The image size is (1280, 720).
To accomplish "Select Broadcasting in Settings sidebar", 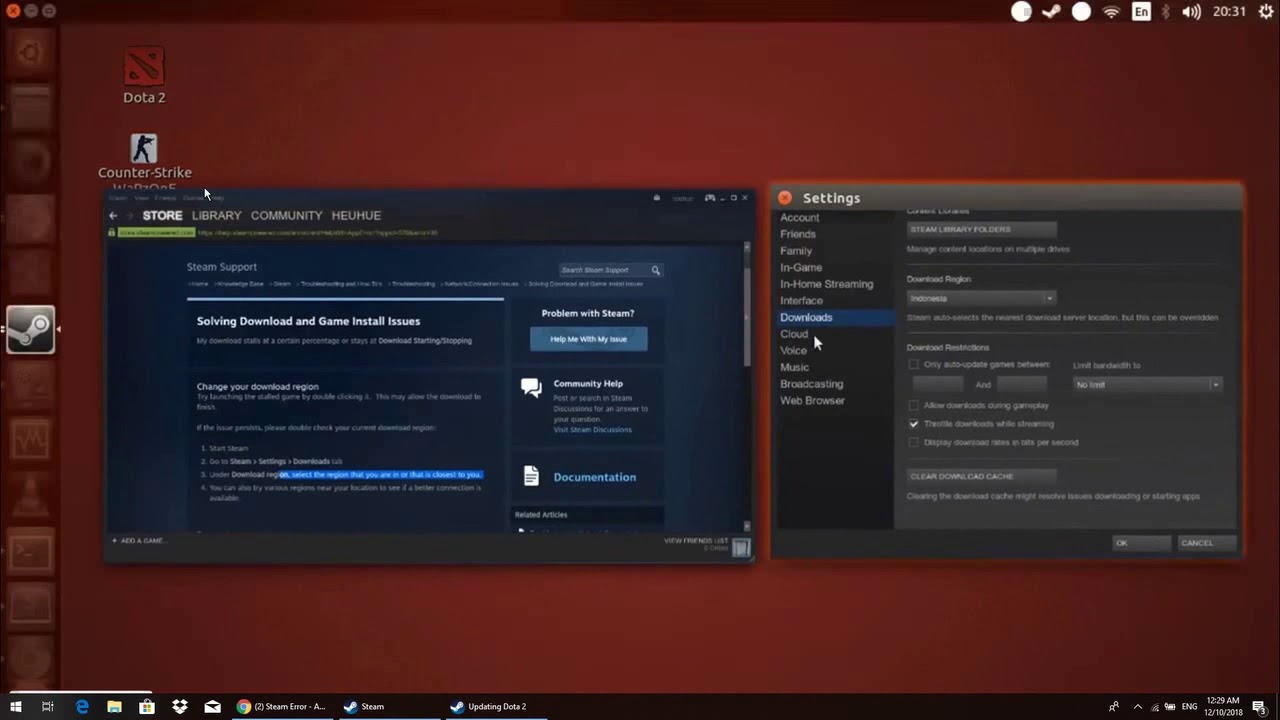I will [811, 384].
